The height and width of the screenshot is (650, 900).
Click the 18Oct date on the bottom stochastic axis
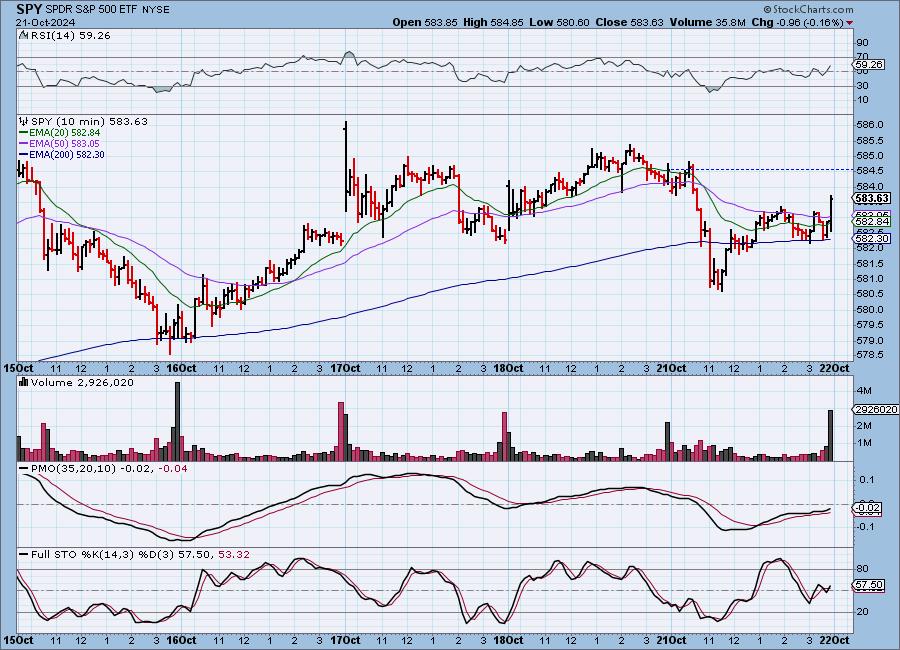tap(508, 640)
